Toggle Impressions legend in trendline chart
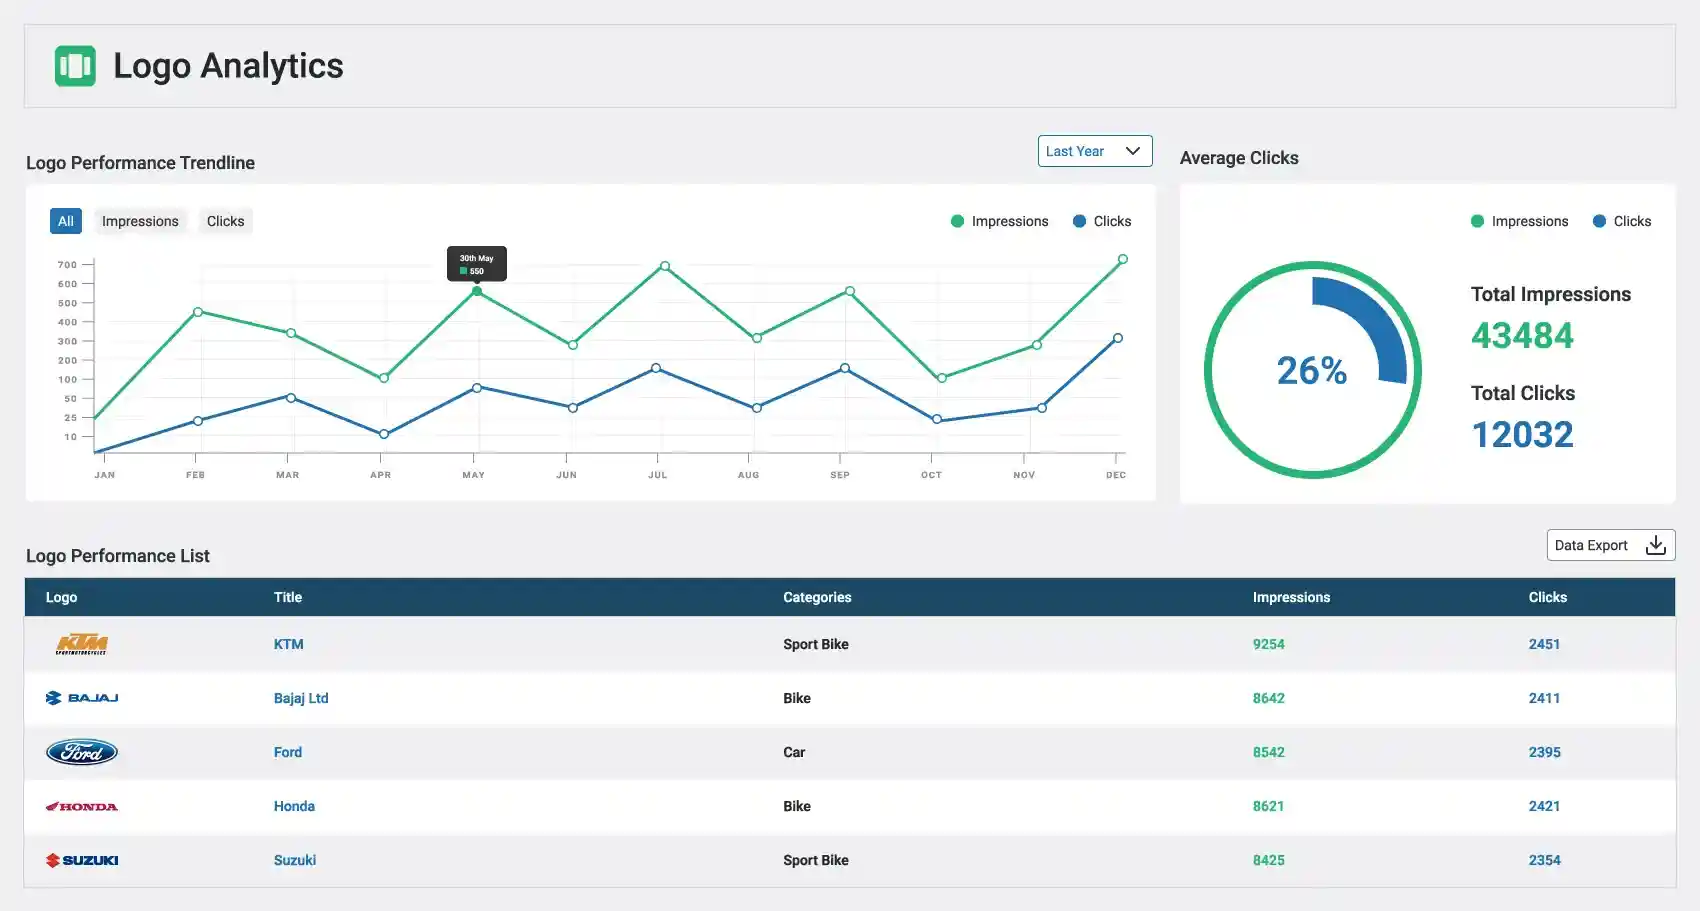Image resolution: width=1700 pixels, height=911 pixels. pos(999,221)
